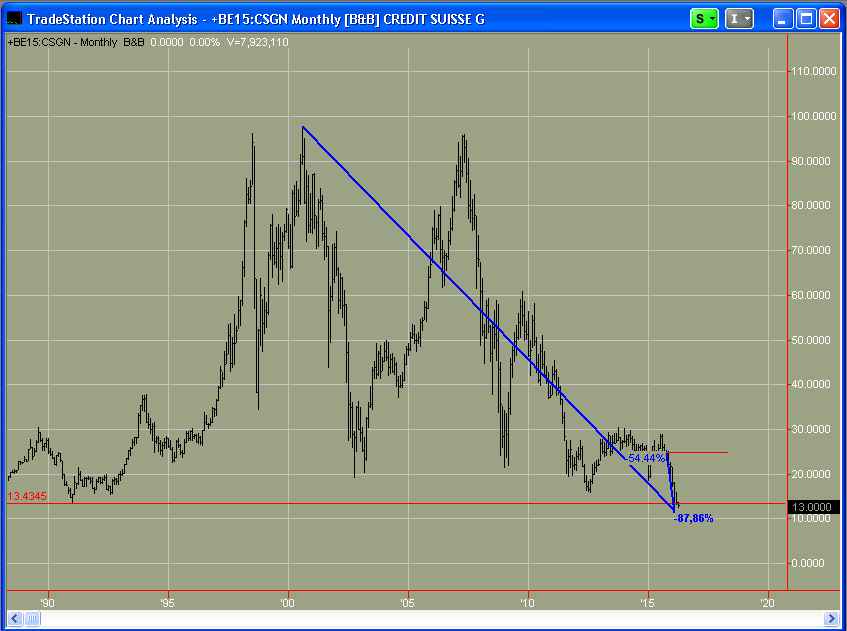Viewport: 847px width, 631px height.
Task: Click the horizontal scrollbar thumb
Action: [32, 618]
